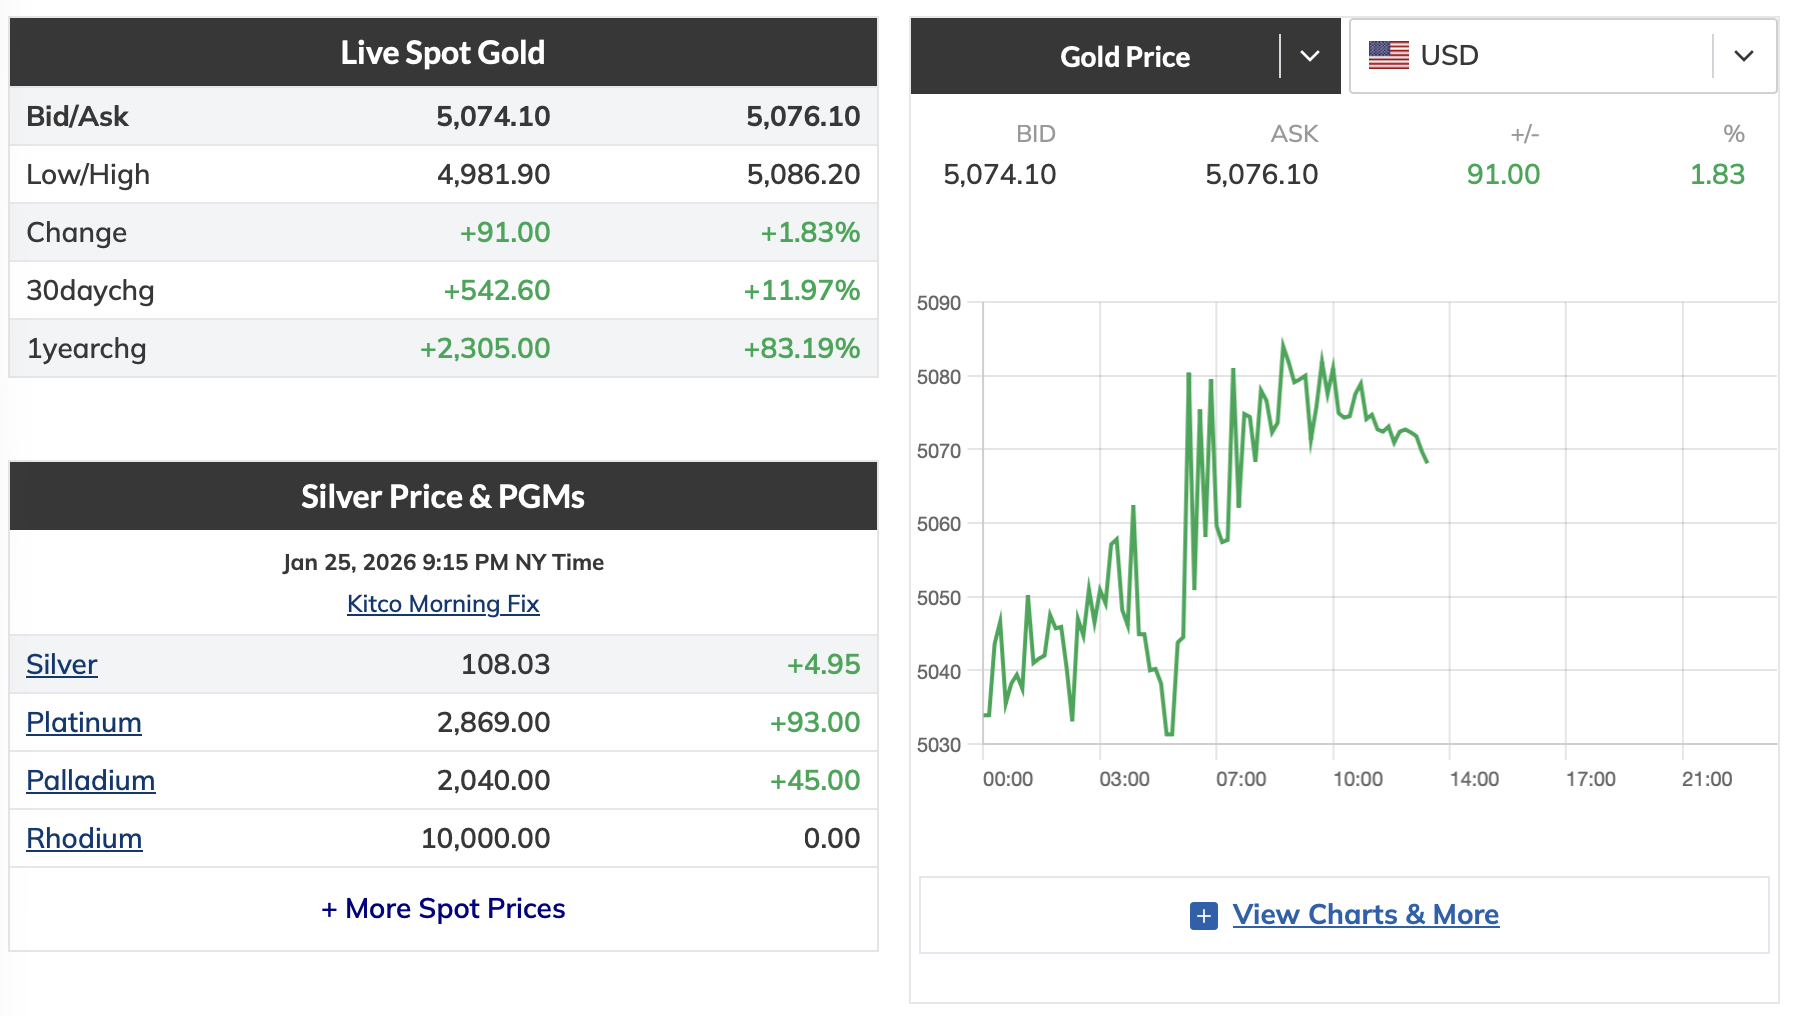Screen dimensions: 1796x1016
Task: Click the gold 1yearchg row
Action: tap(443, 349)
